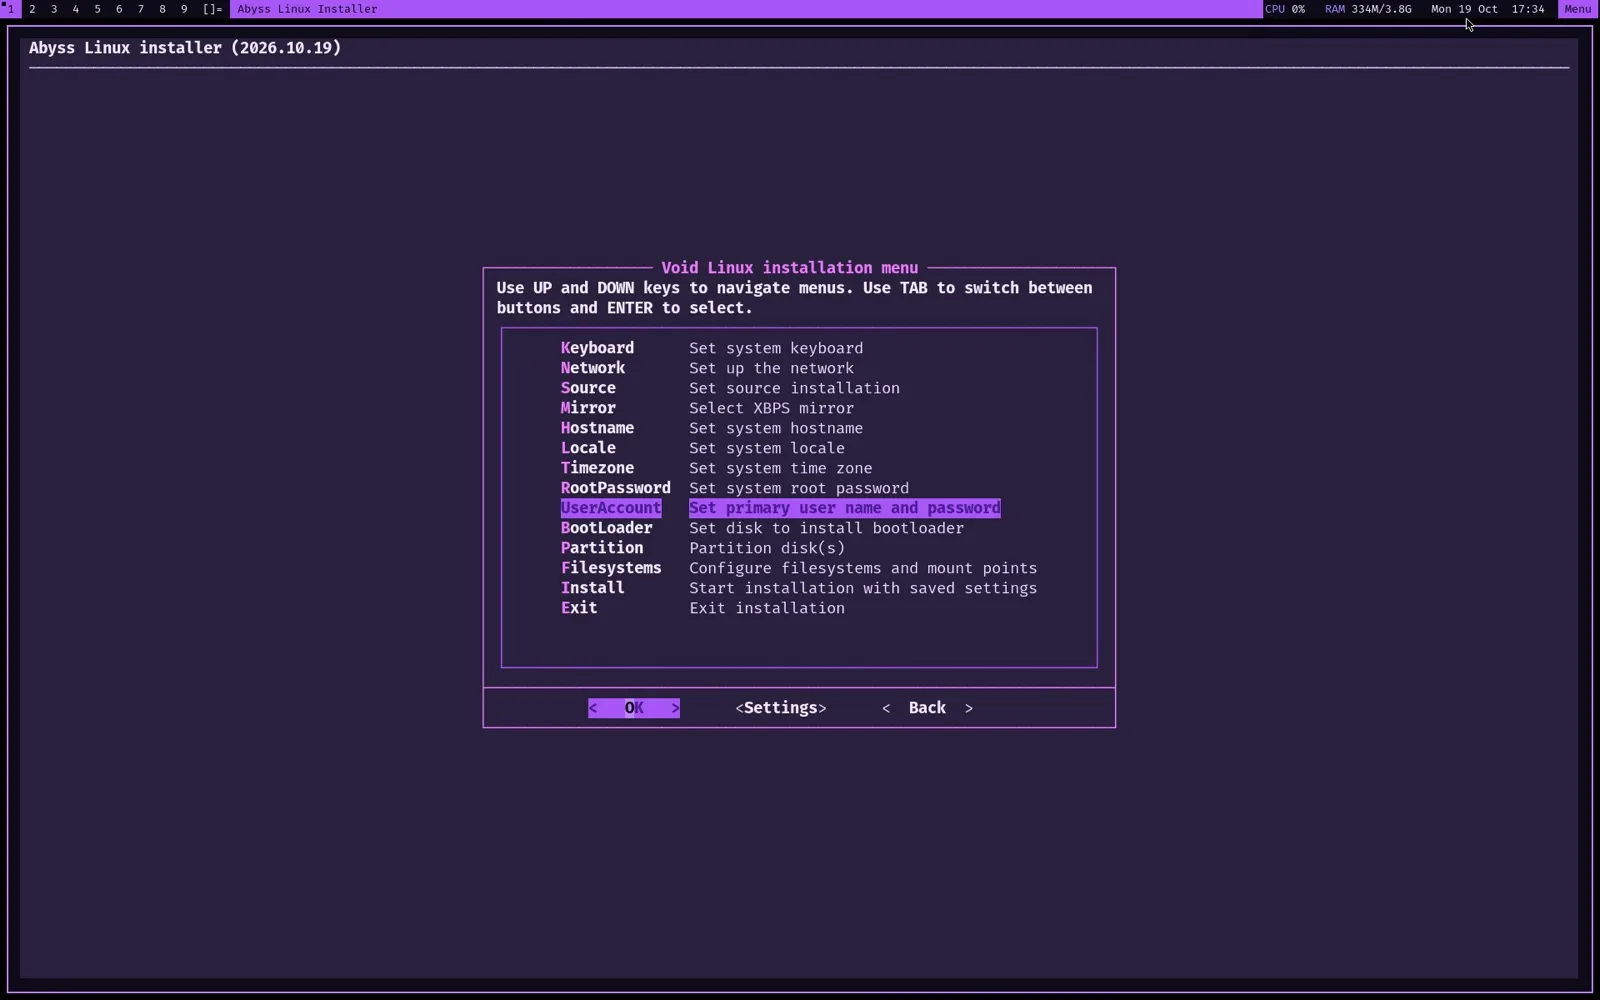The image size is (1600, 1000).
Task: Click the OK button
Action: [634, 708]
